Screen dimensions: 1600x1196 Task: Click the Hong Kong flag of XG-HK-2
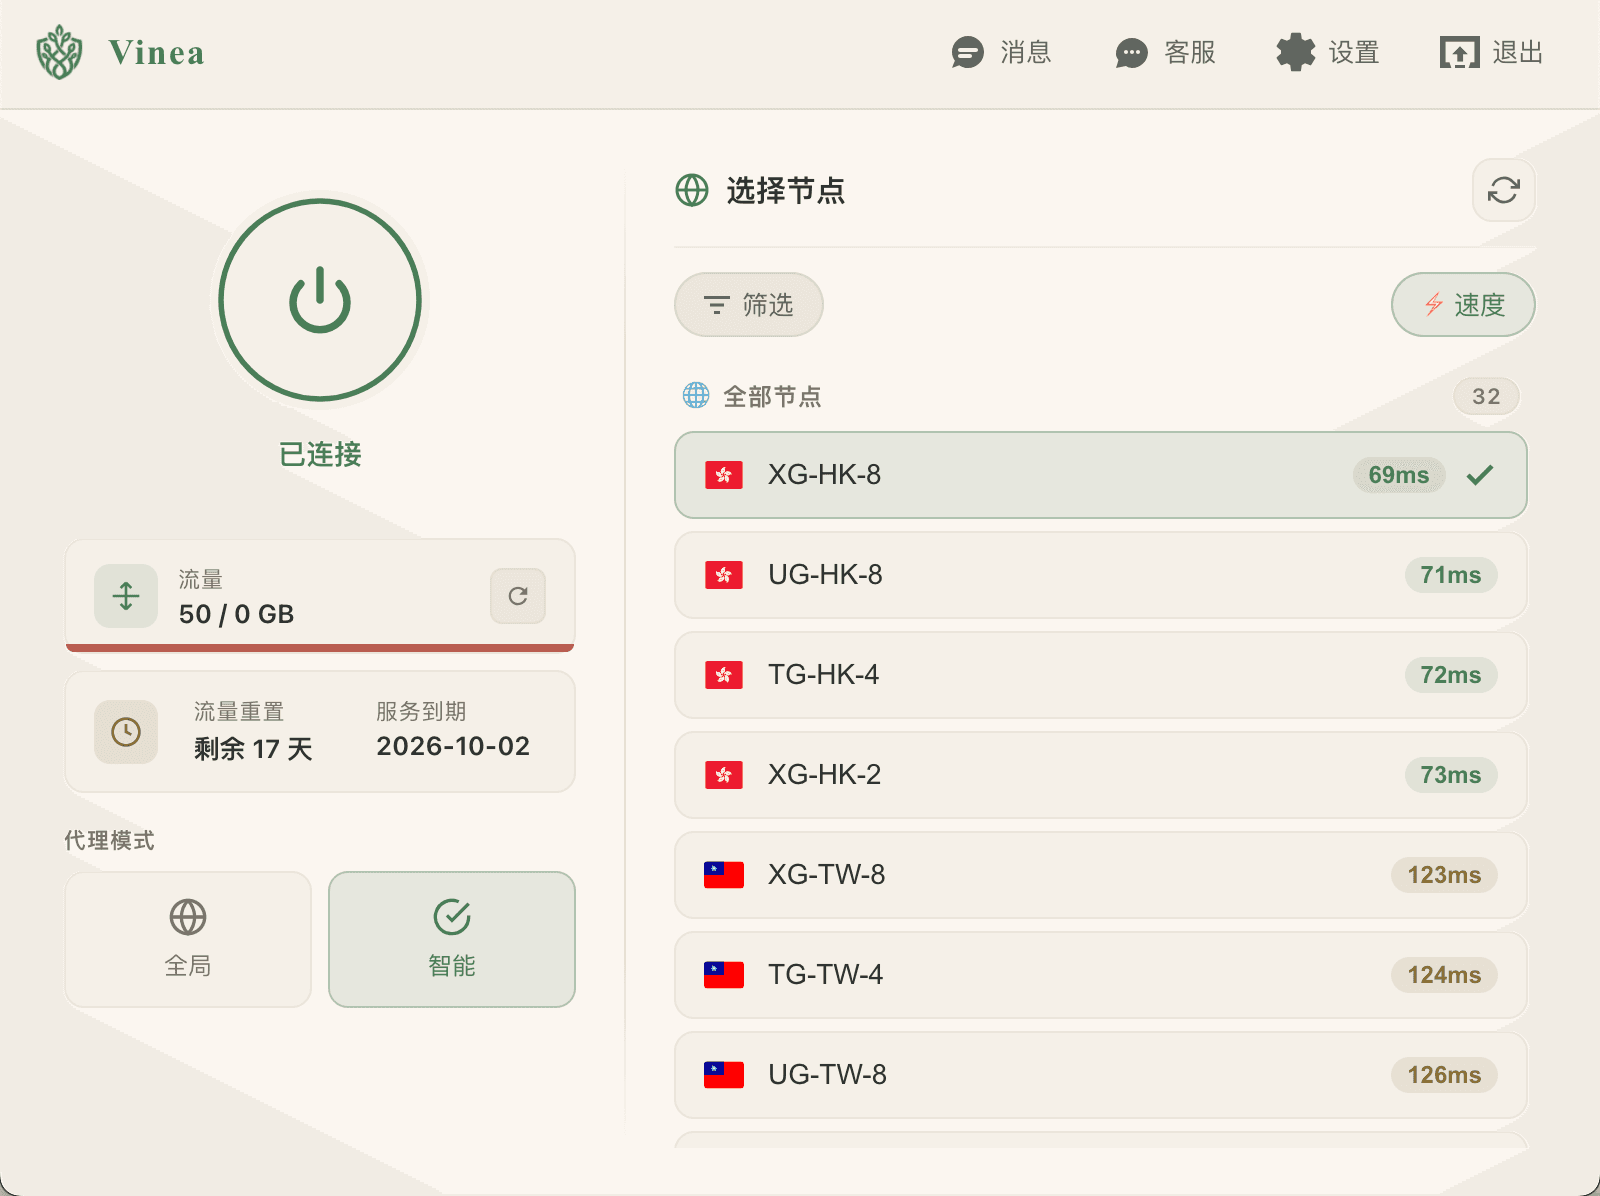click(x=724, y=775)
